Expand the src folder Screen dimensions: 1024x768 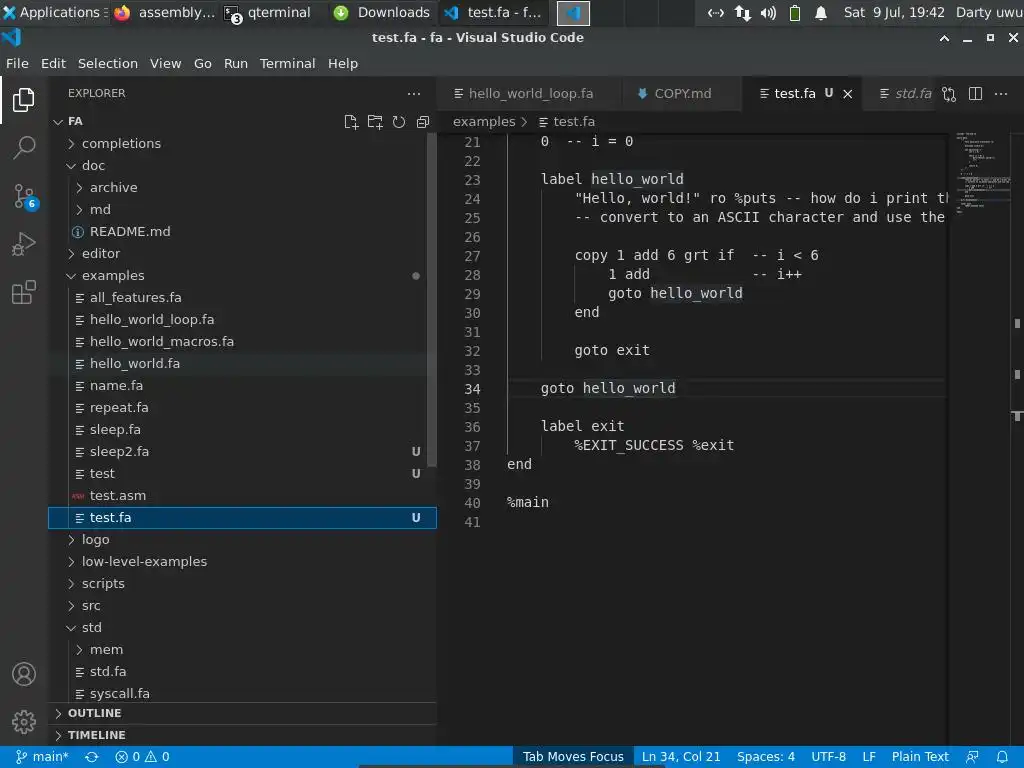(x=242, y=606)
